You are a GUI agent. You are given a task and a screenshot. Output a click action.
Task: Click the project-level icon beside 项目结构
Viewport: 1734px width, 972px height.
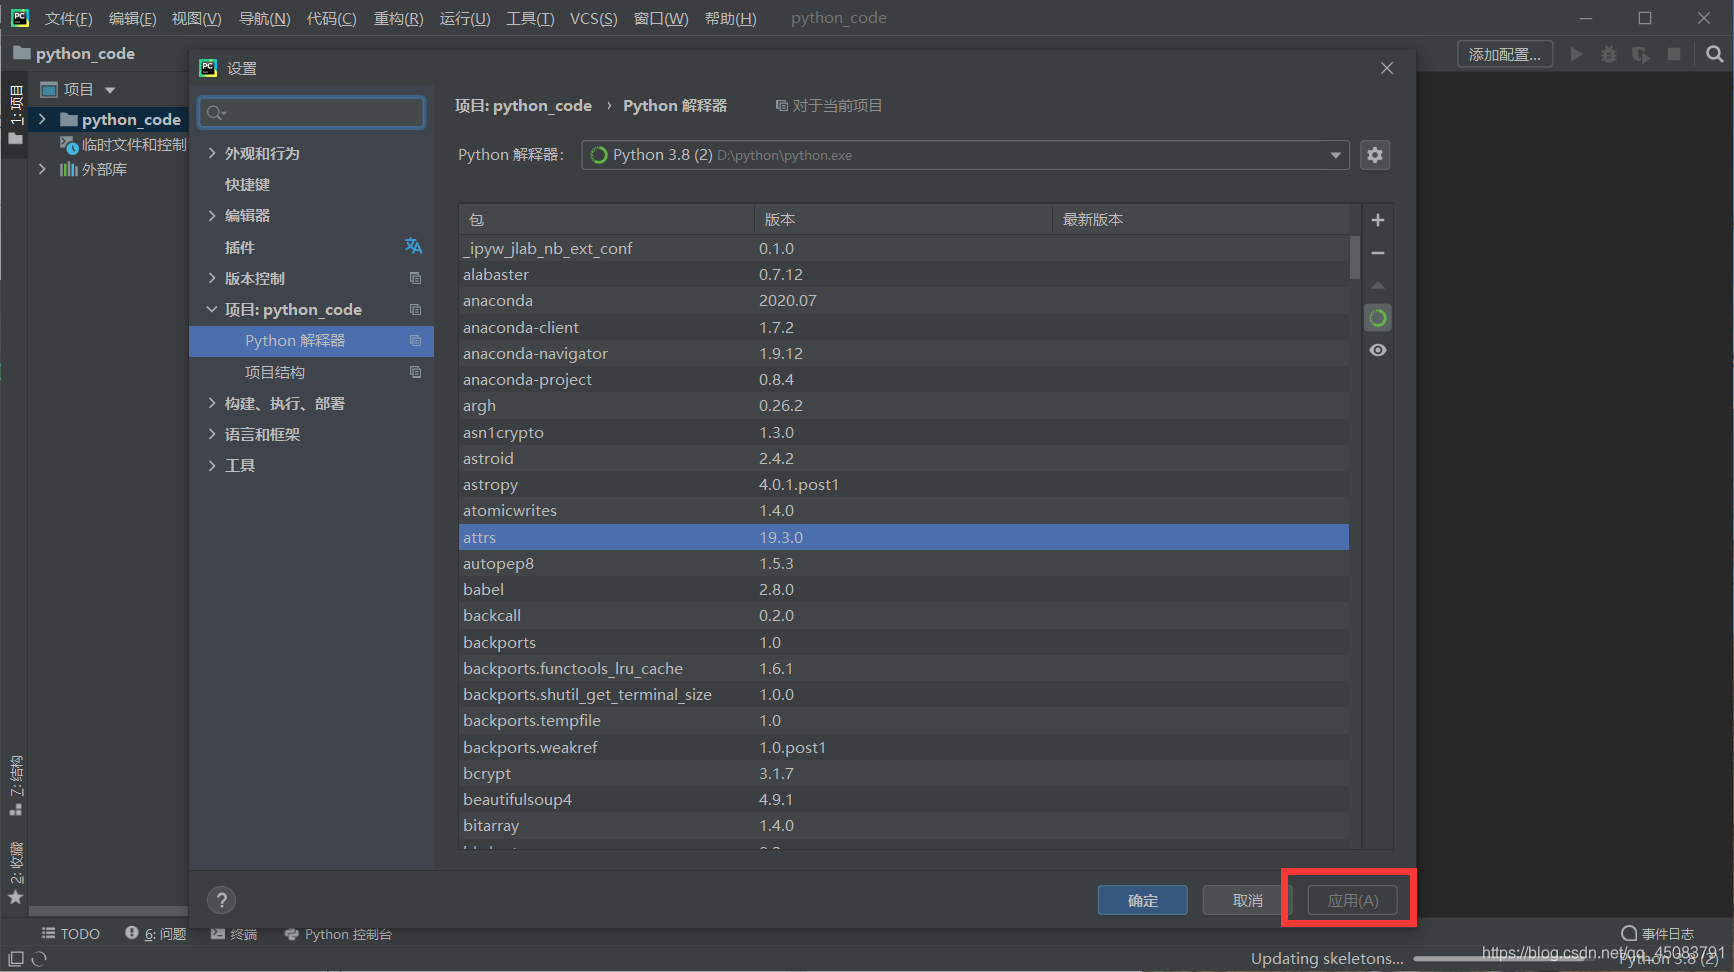[x=415, y=372]
